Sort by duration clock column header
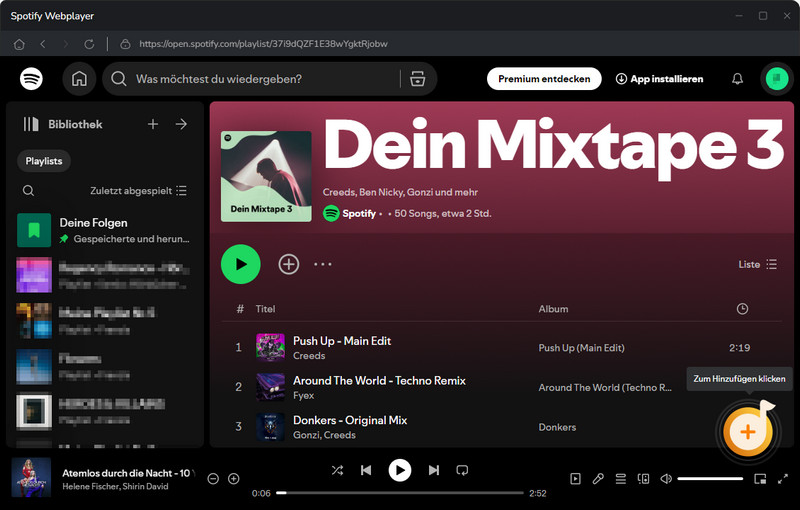This screenshot has width=800, height=510. click(x=742, y=309)
